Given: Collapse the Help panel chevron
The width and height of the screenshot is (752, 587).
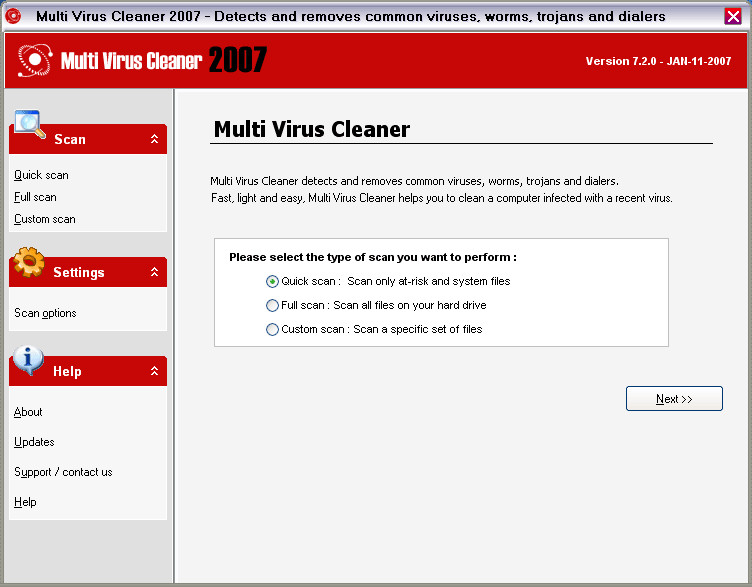Looking at the screenshot, I should (x=154, y=371).
